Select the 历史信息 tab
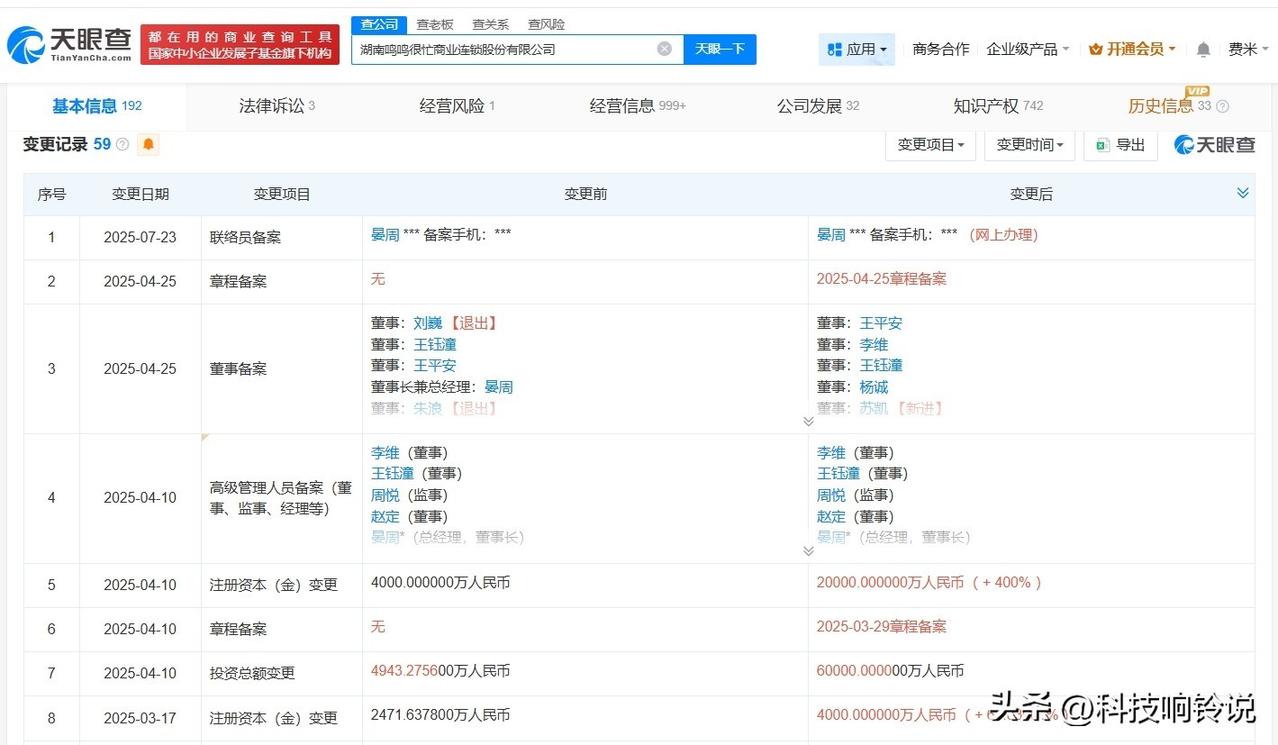The height and width of the screenshot is (745, 1278). click(x=1169, y=106)
